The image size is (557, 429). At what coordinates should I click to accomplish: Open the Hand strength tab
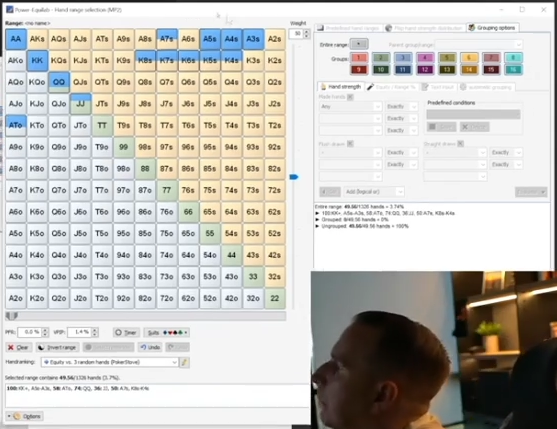coord(341,87)
